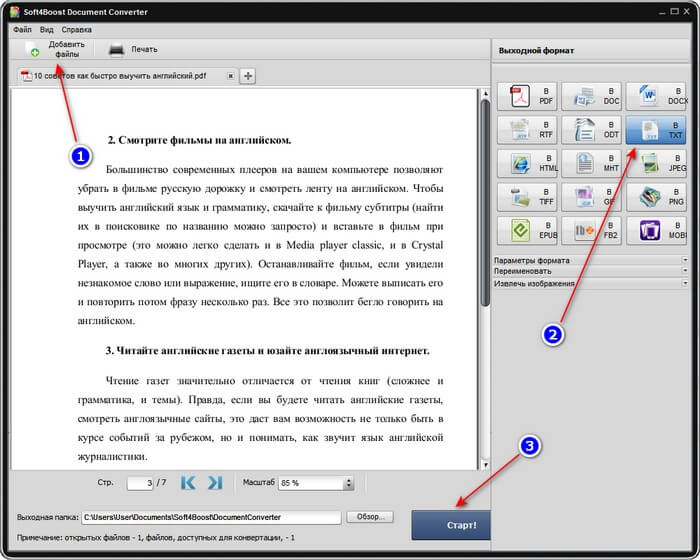Select the To RTF output format
The width and height of the screenshot is (700, 560).
(x=527, y=130)
